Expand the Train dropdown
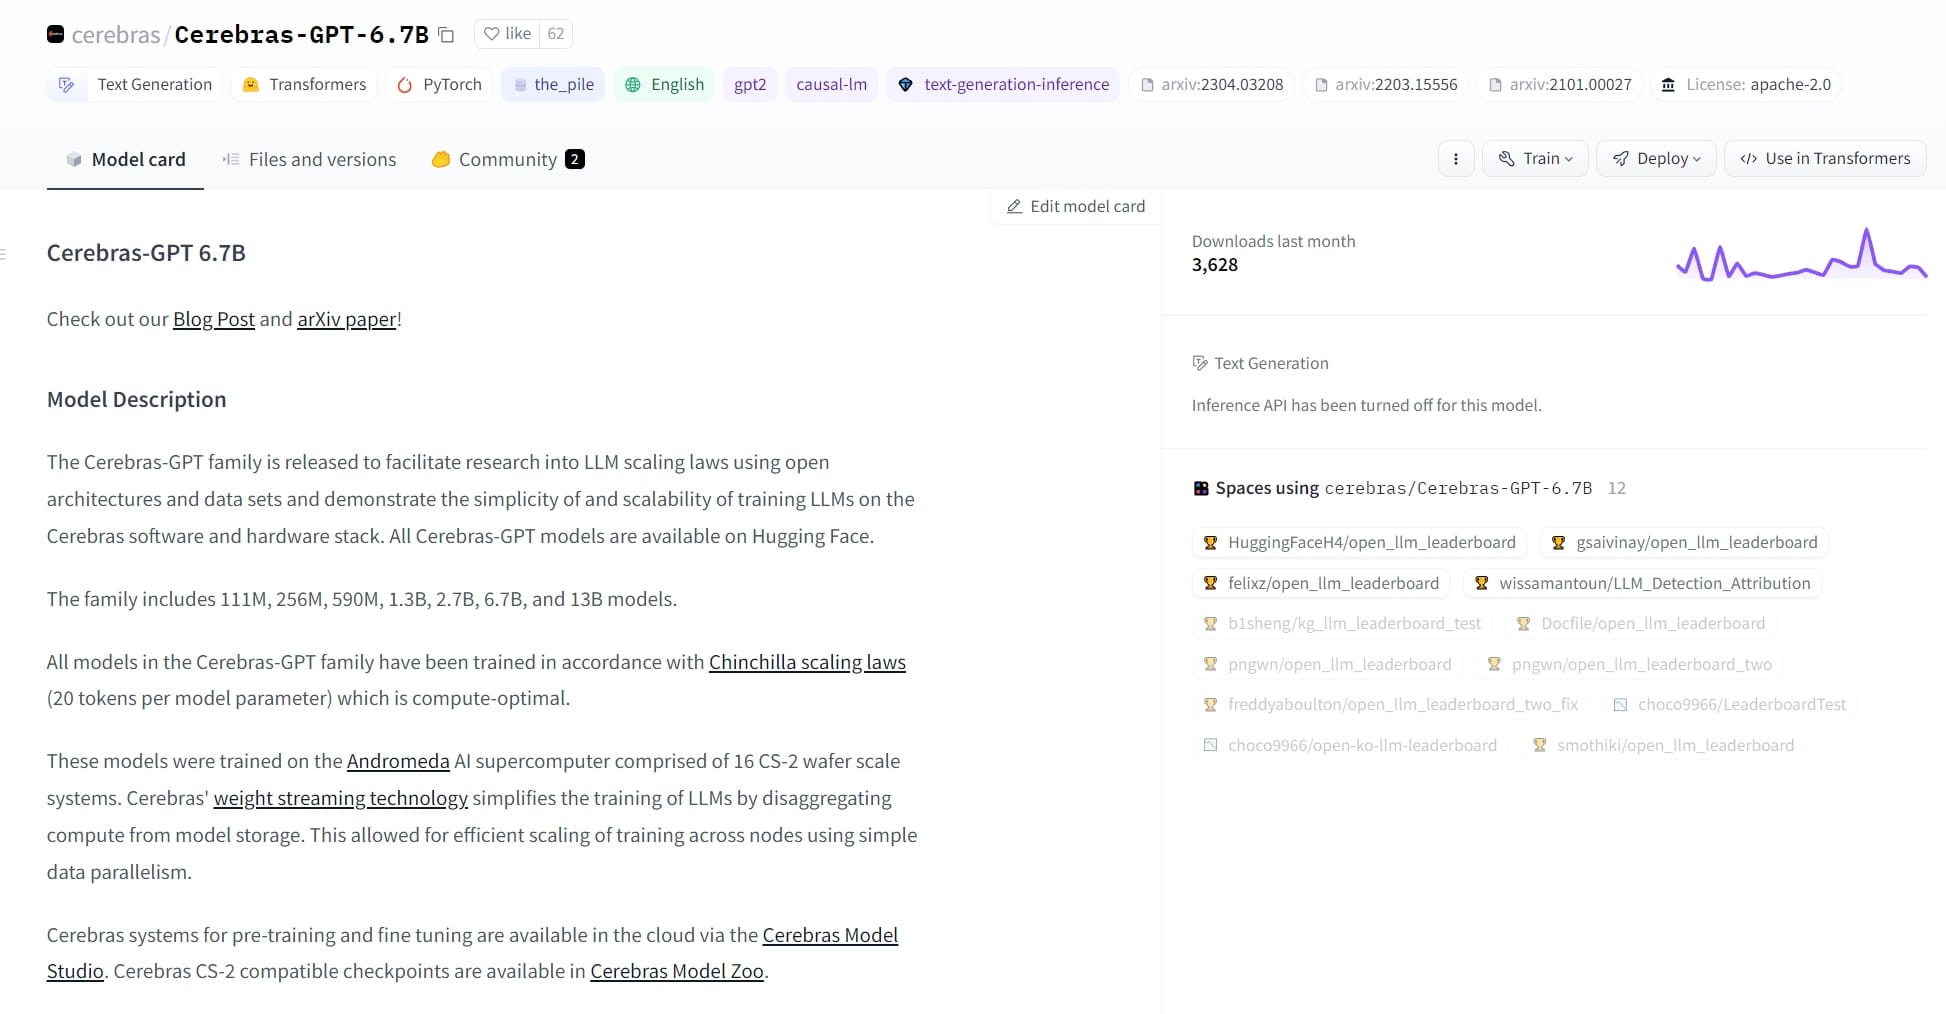This screenshot has width=1946, height=1014. 1535,159
